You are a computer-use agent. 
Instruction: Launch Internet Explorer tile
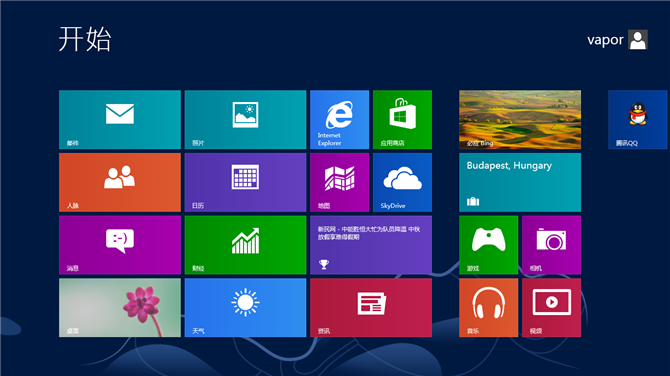[x=339, y=119]
